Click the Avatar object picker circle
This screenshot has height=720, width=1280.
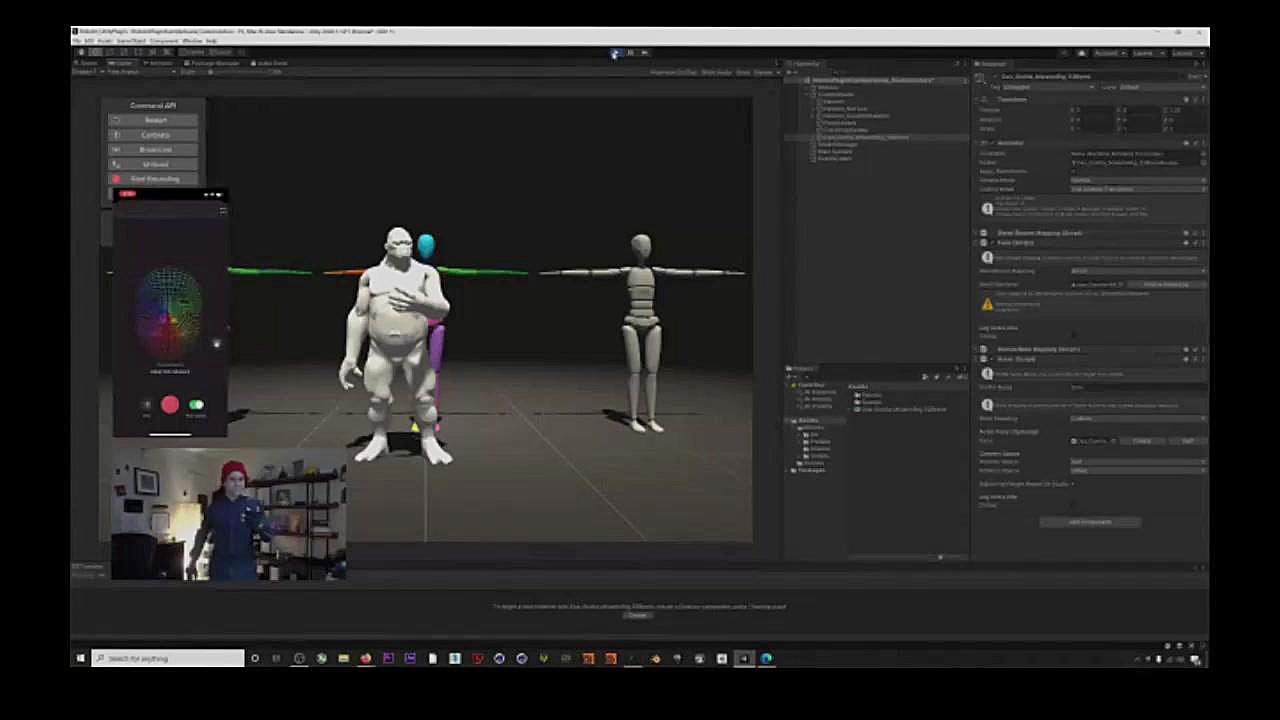pos(1203,162)
